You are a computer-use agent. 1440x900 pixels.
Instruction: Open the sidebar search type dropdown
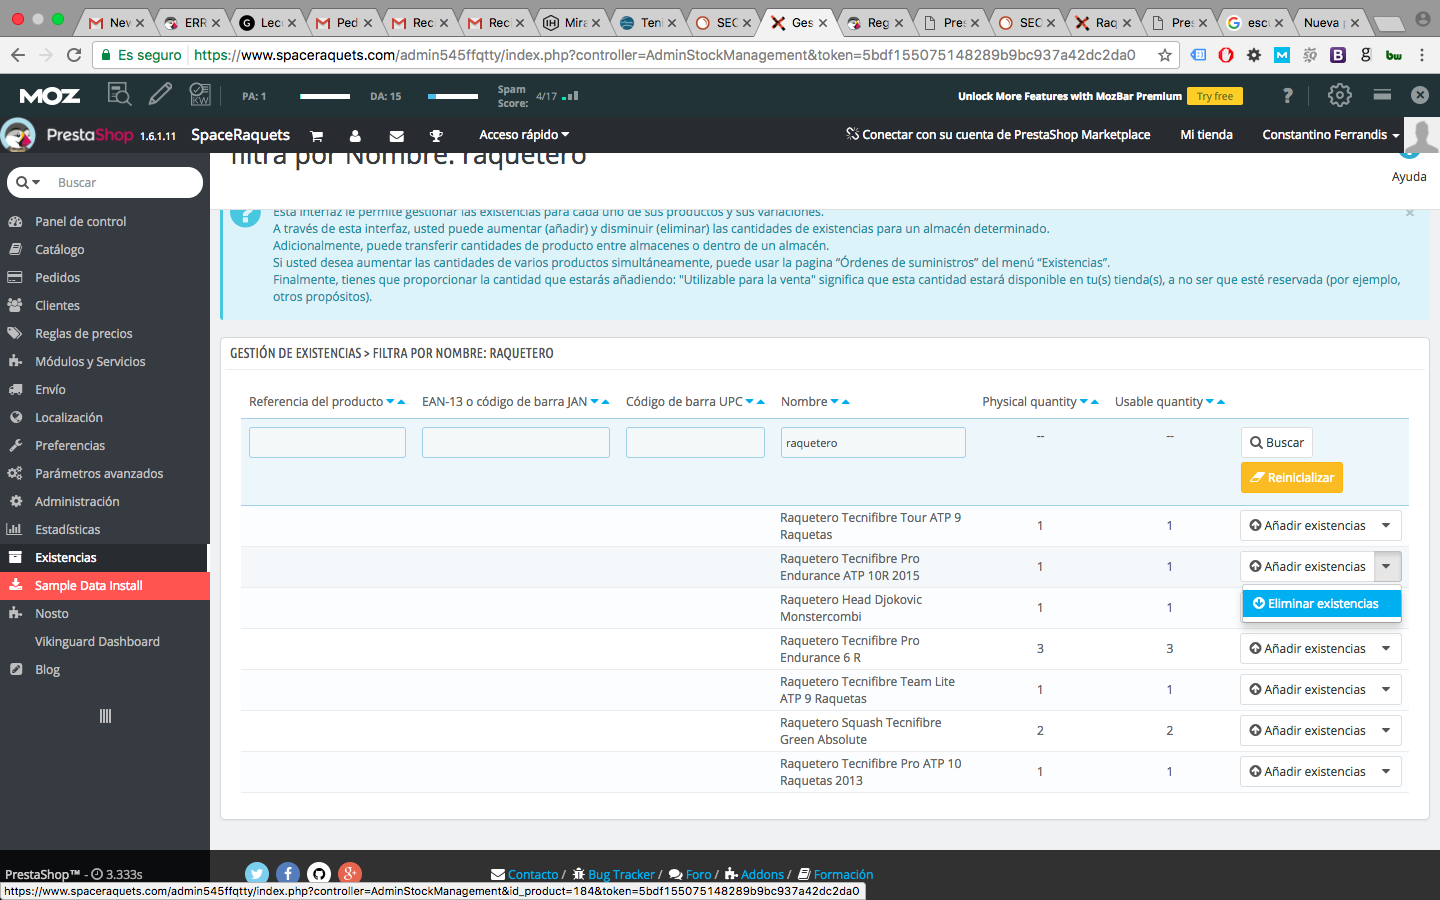(28, 183)
